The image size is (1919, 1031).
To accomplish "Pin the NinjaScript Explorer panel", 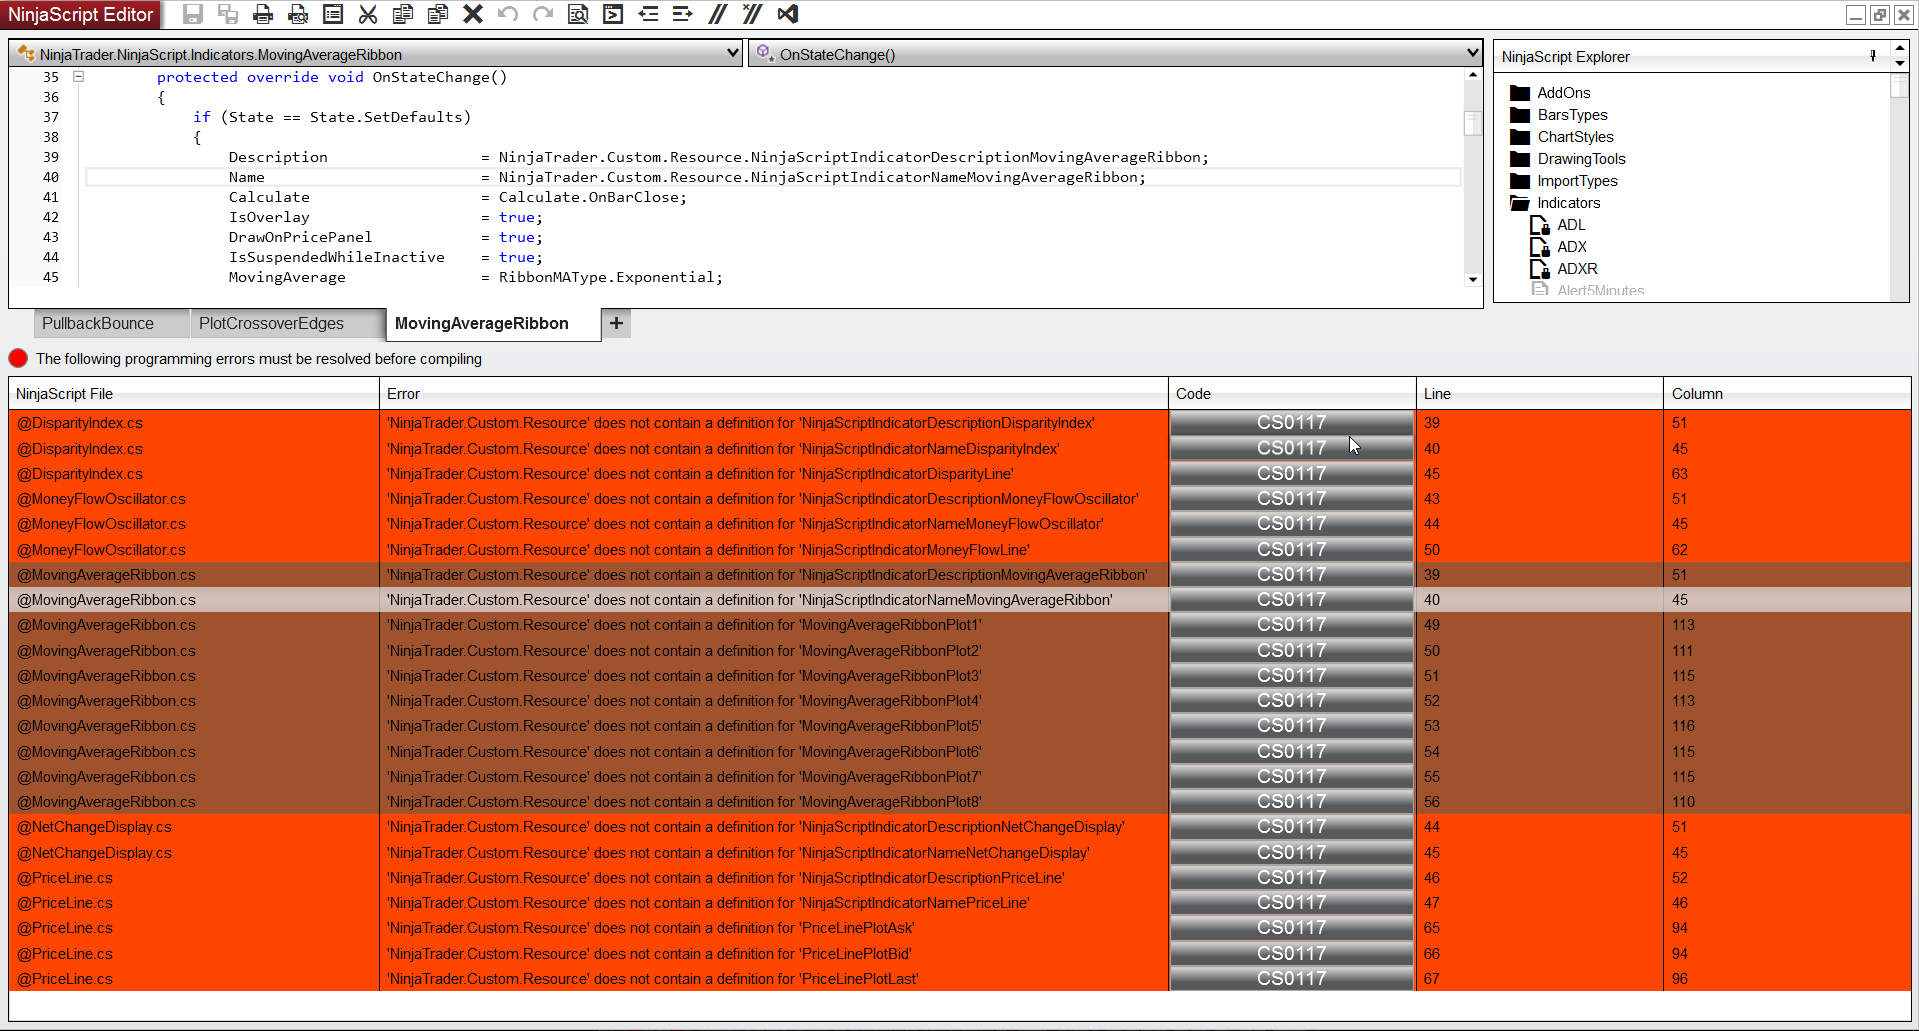I will (1873, 56).
